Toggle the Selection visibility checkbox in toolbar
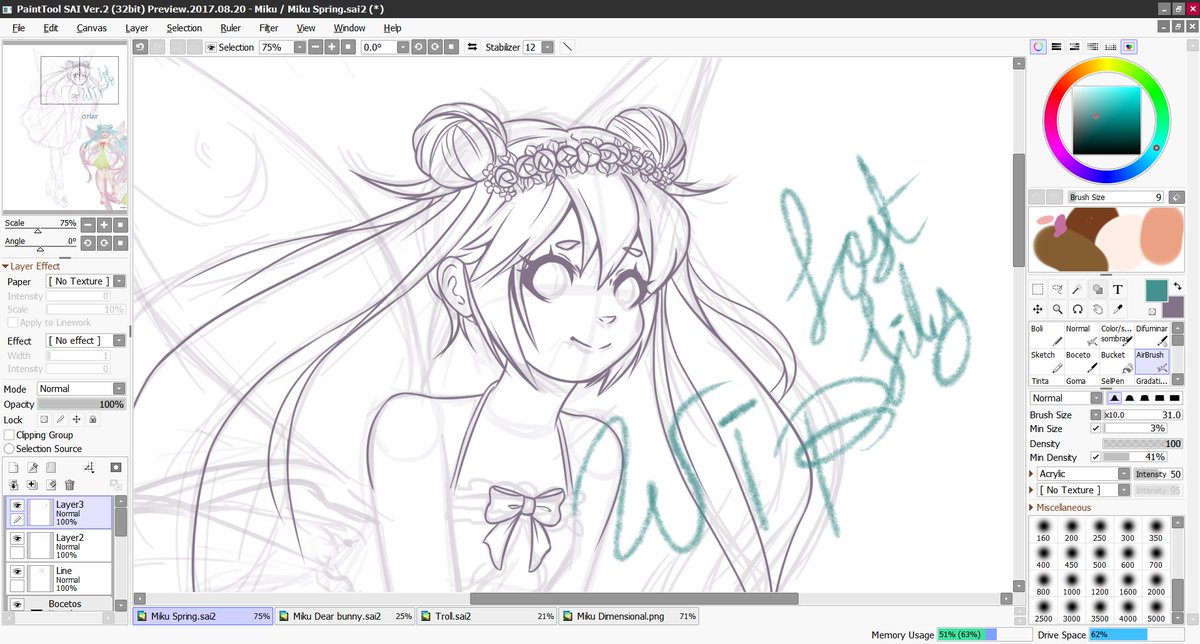The width and height of the screenshot is (1200, 644). [x=211, y=47]
